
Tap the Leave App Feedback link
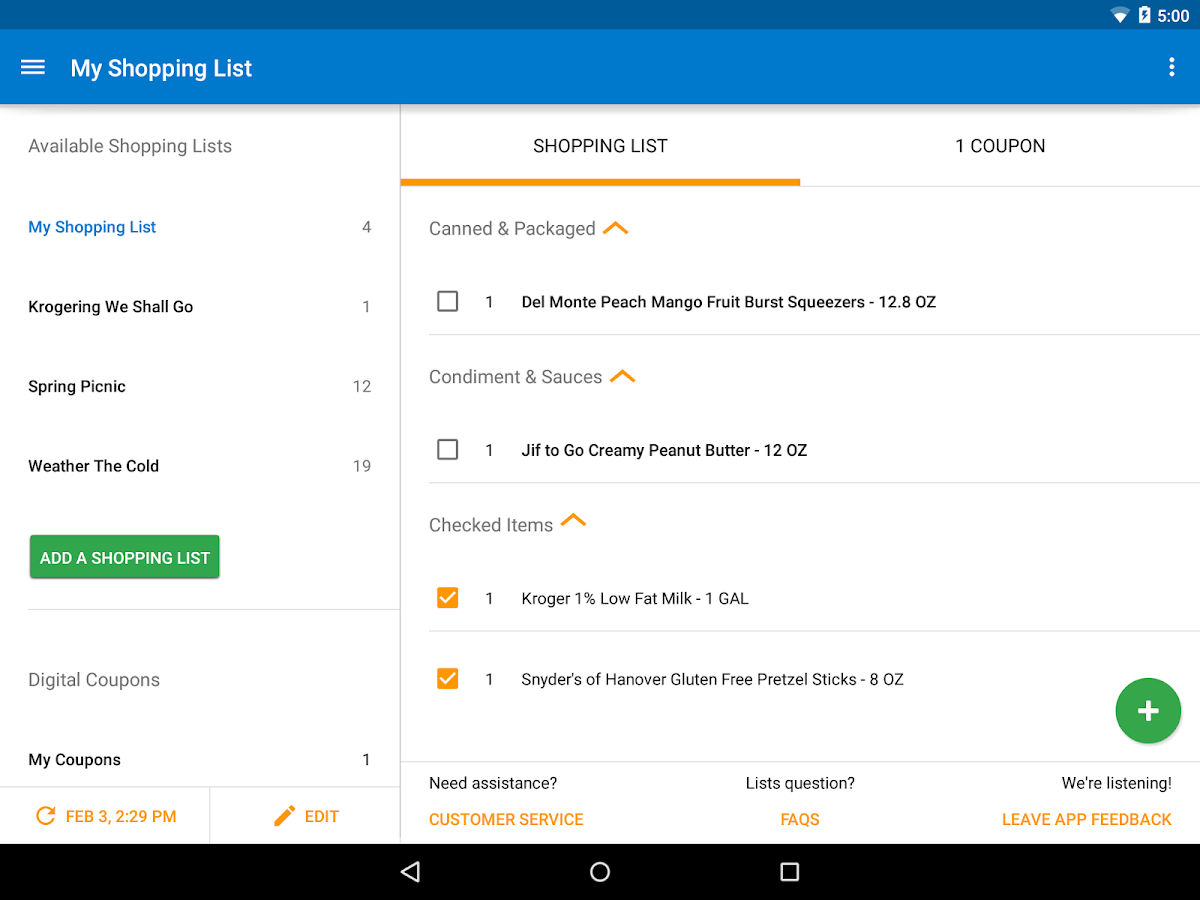pos(1087,819)
